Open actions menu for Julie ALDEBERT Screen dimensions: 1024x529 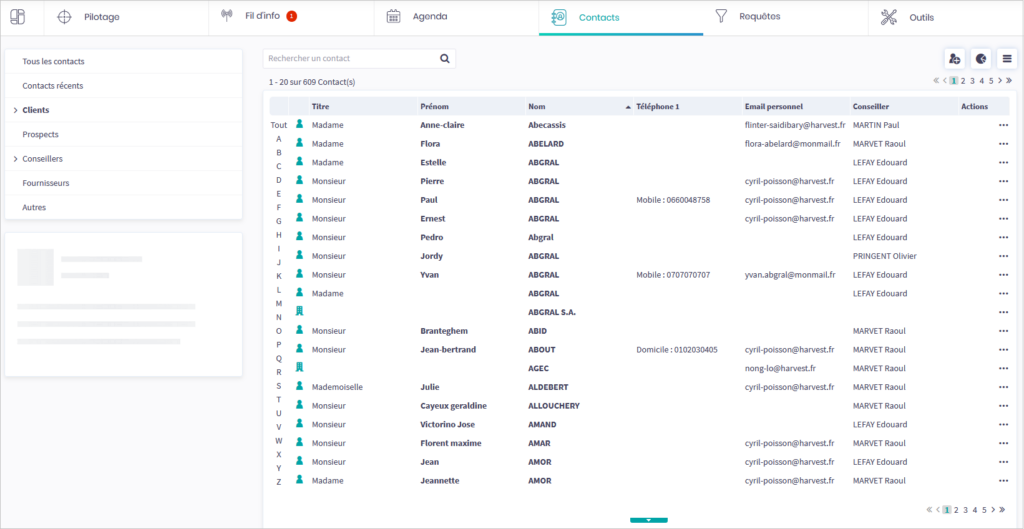pyautogui.click(x=1003, y=387)
